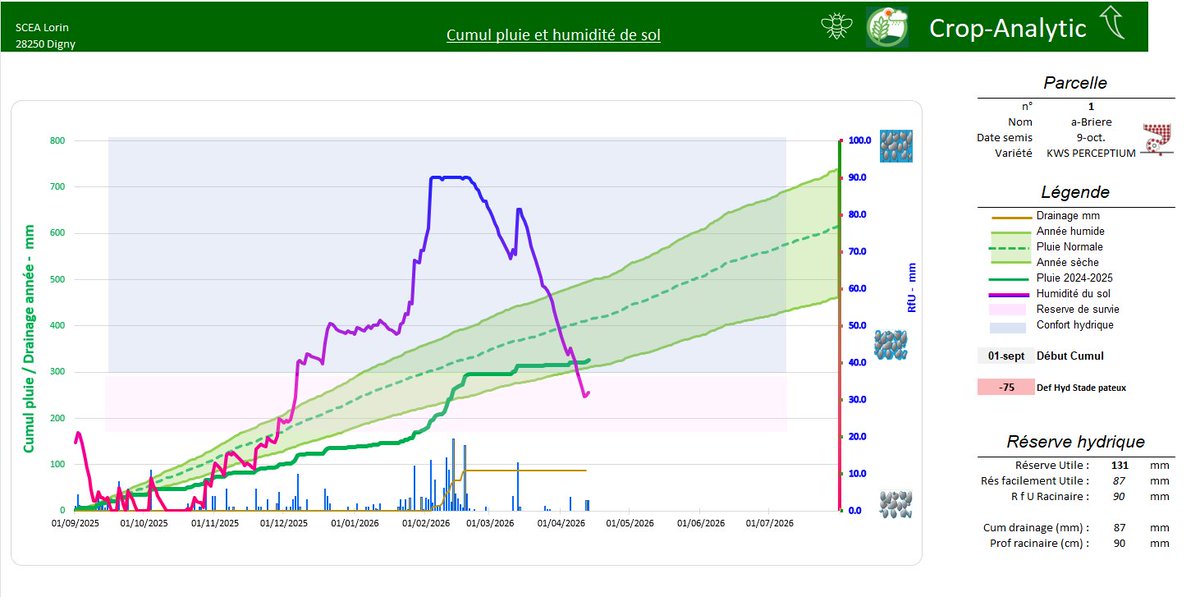Click the "Année humide" legend label

pyautogui.click(x=1072, y=231)
